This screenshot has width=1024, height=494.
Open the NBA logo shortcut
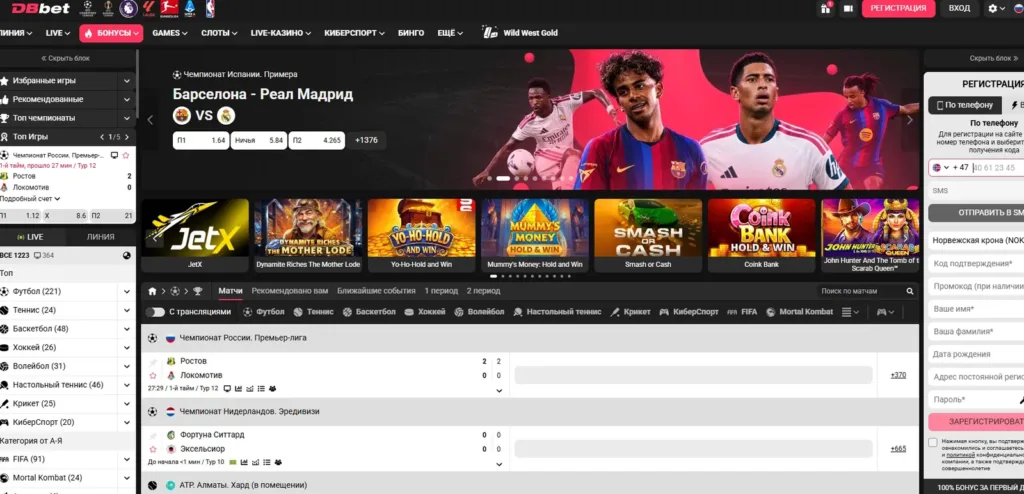[x=210, y=8]
